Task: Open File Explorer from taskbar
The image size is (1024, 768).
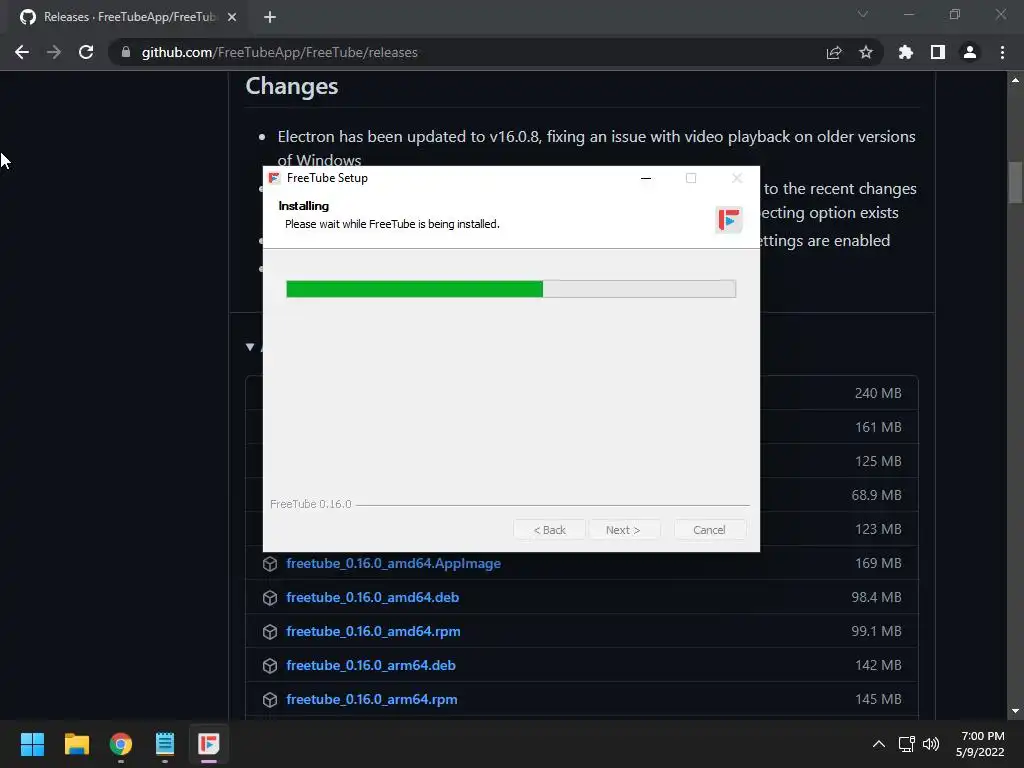Action: (76, 744)
